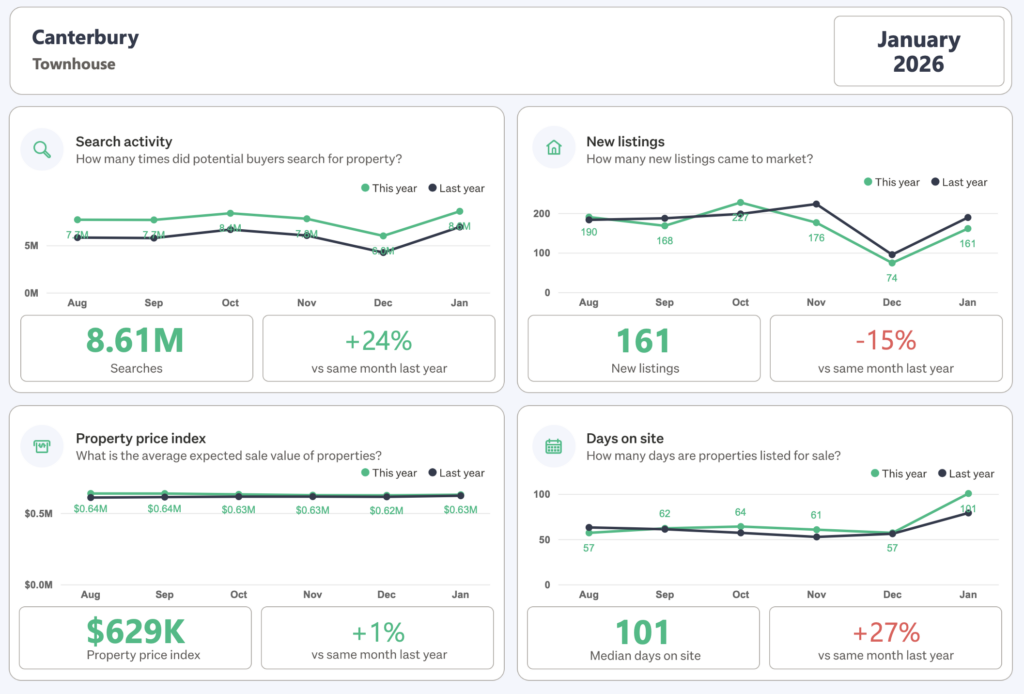The width and height of the screenshot is (1024, 694).
Task: Open the January 2026 period selector
Action: [x=919, y=51]
